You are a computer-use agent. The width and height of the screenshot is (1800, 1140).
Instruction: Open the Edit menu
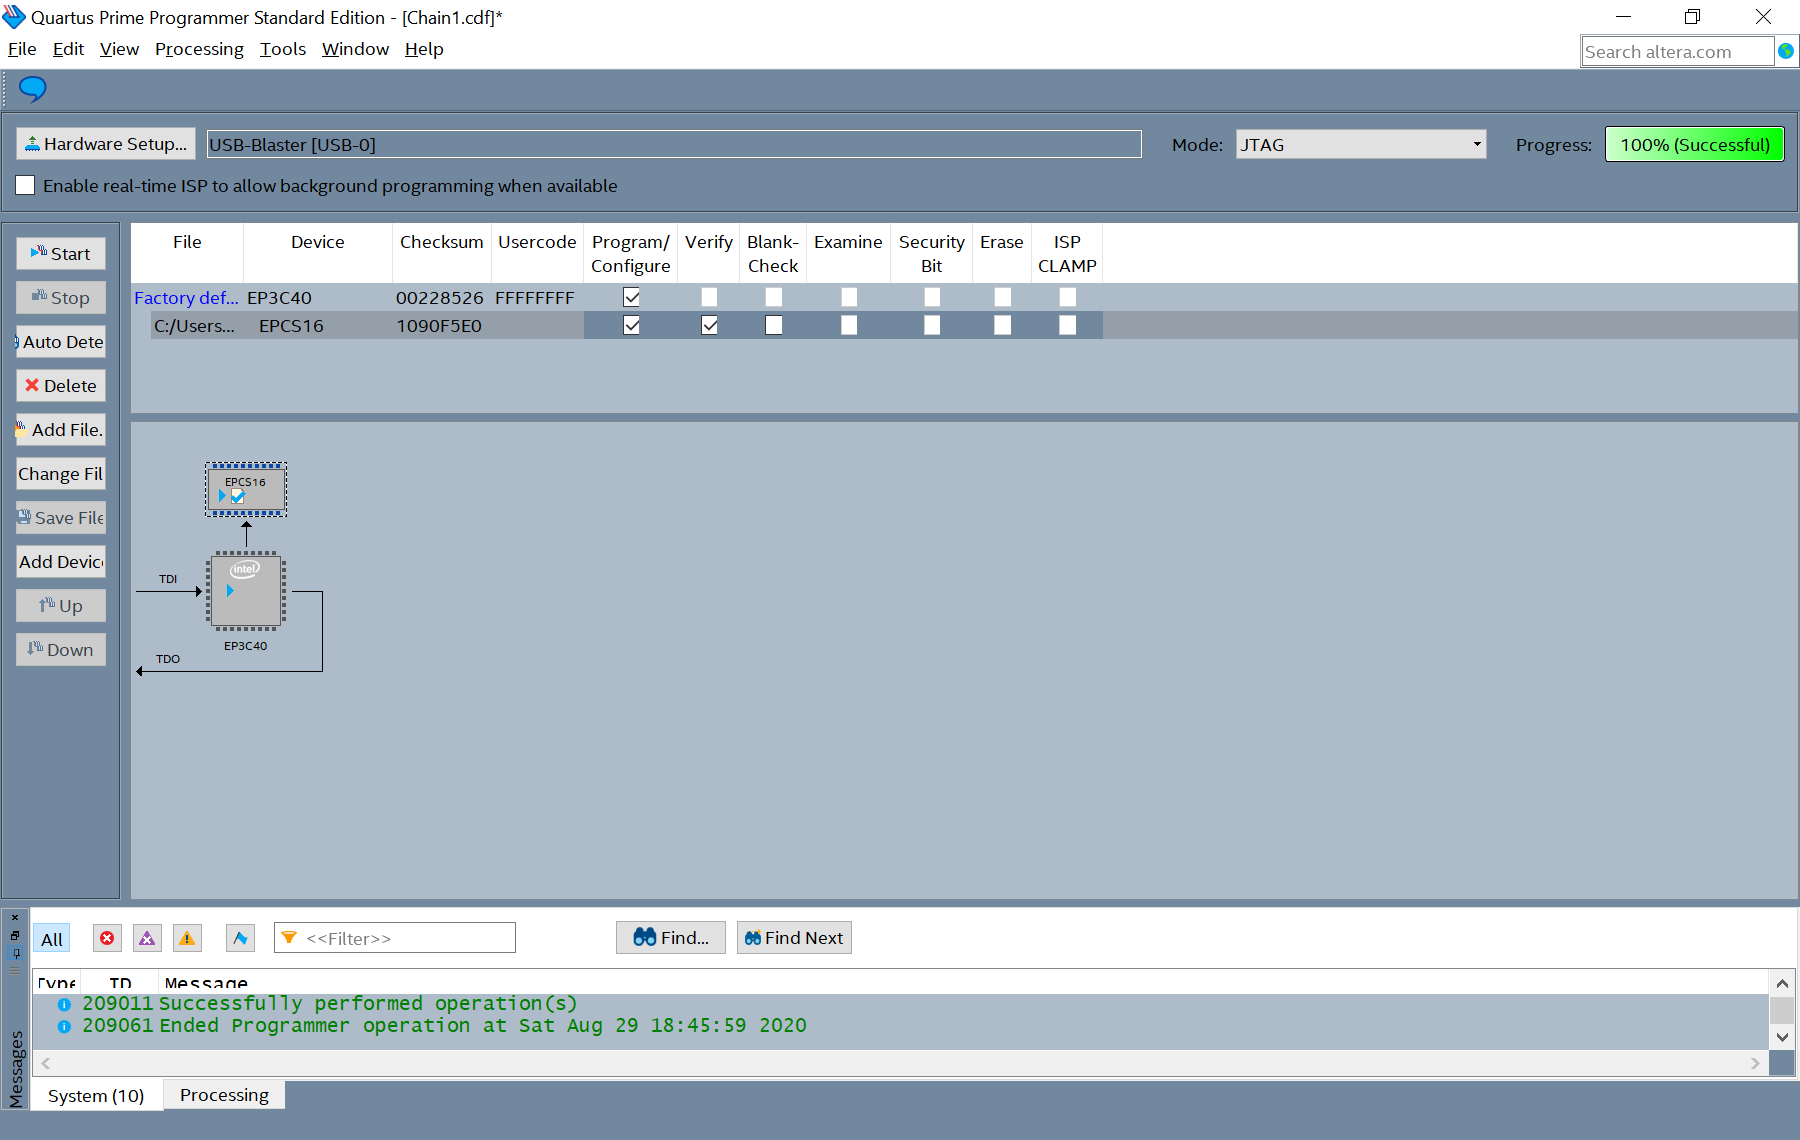pyautogui.click(x=68, y=49)
